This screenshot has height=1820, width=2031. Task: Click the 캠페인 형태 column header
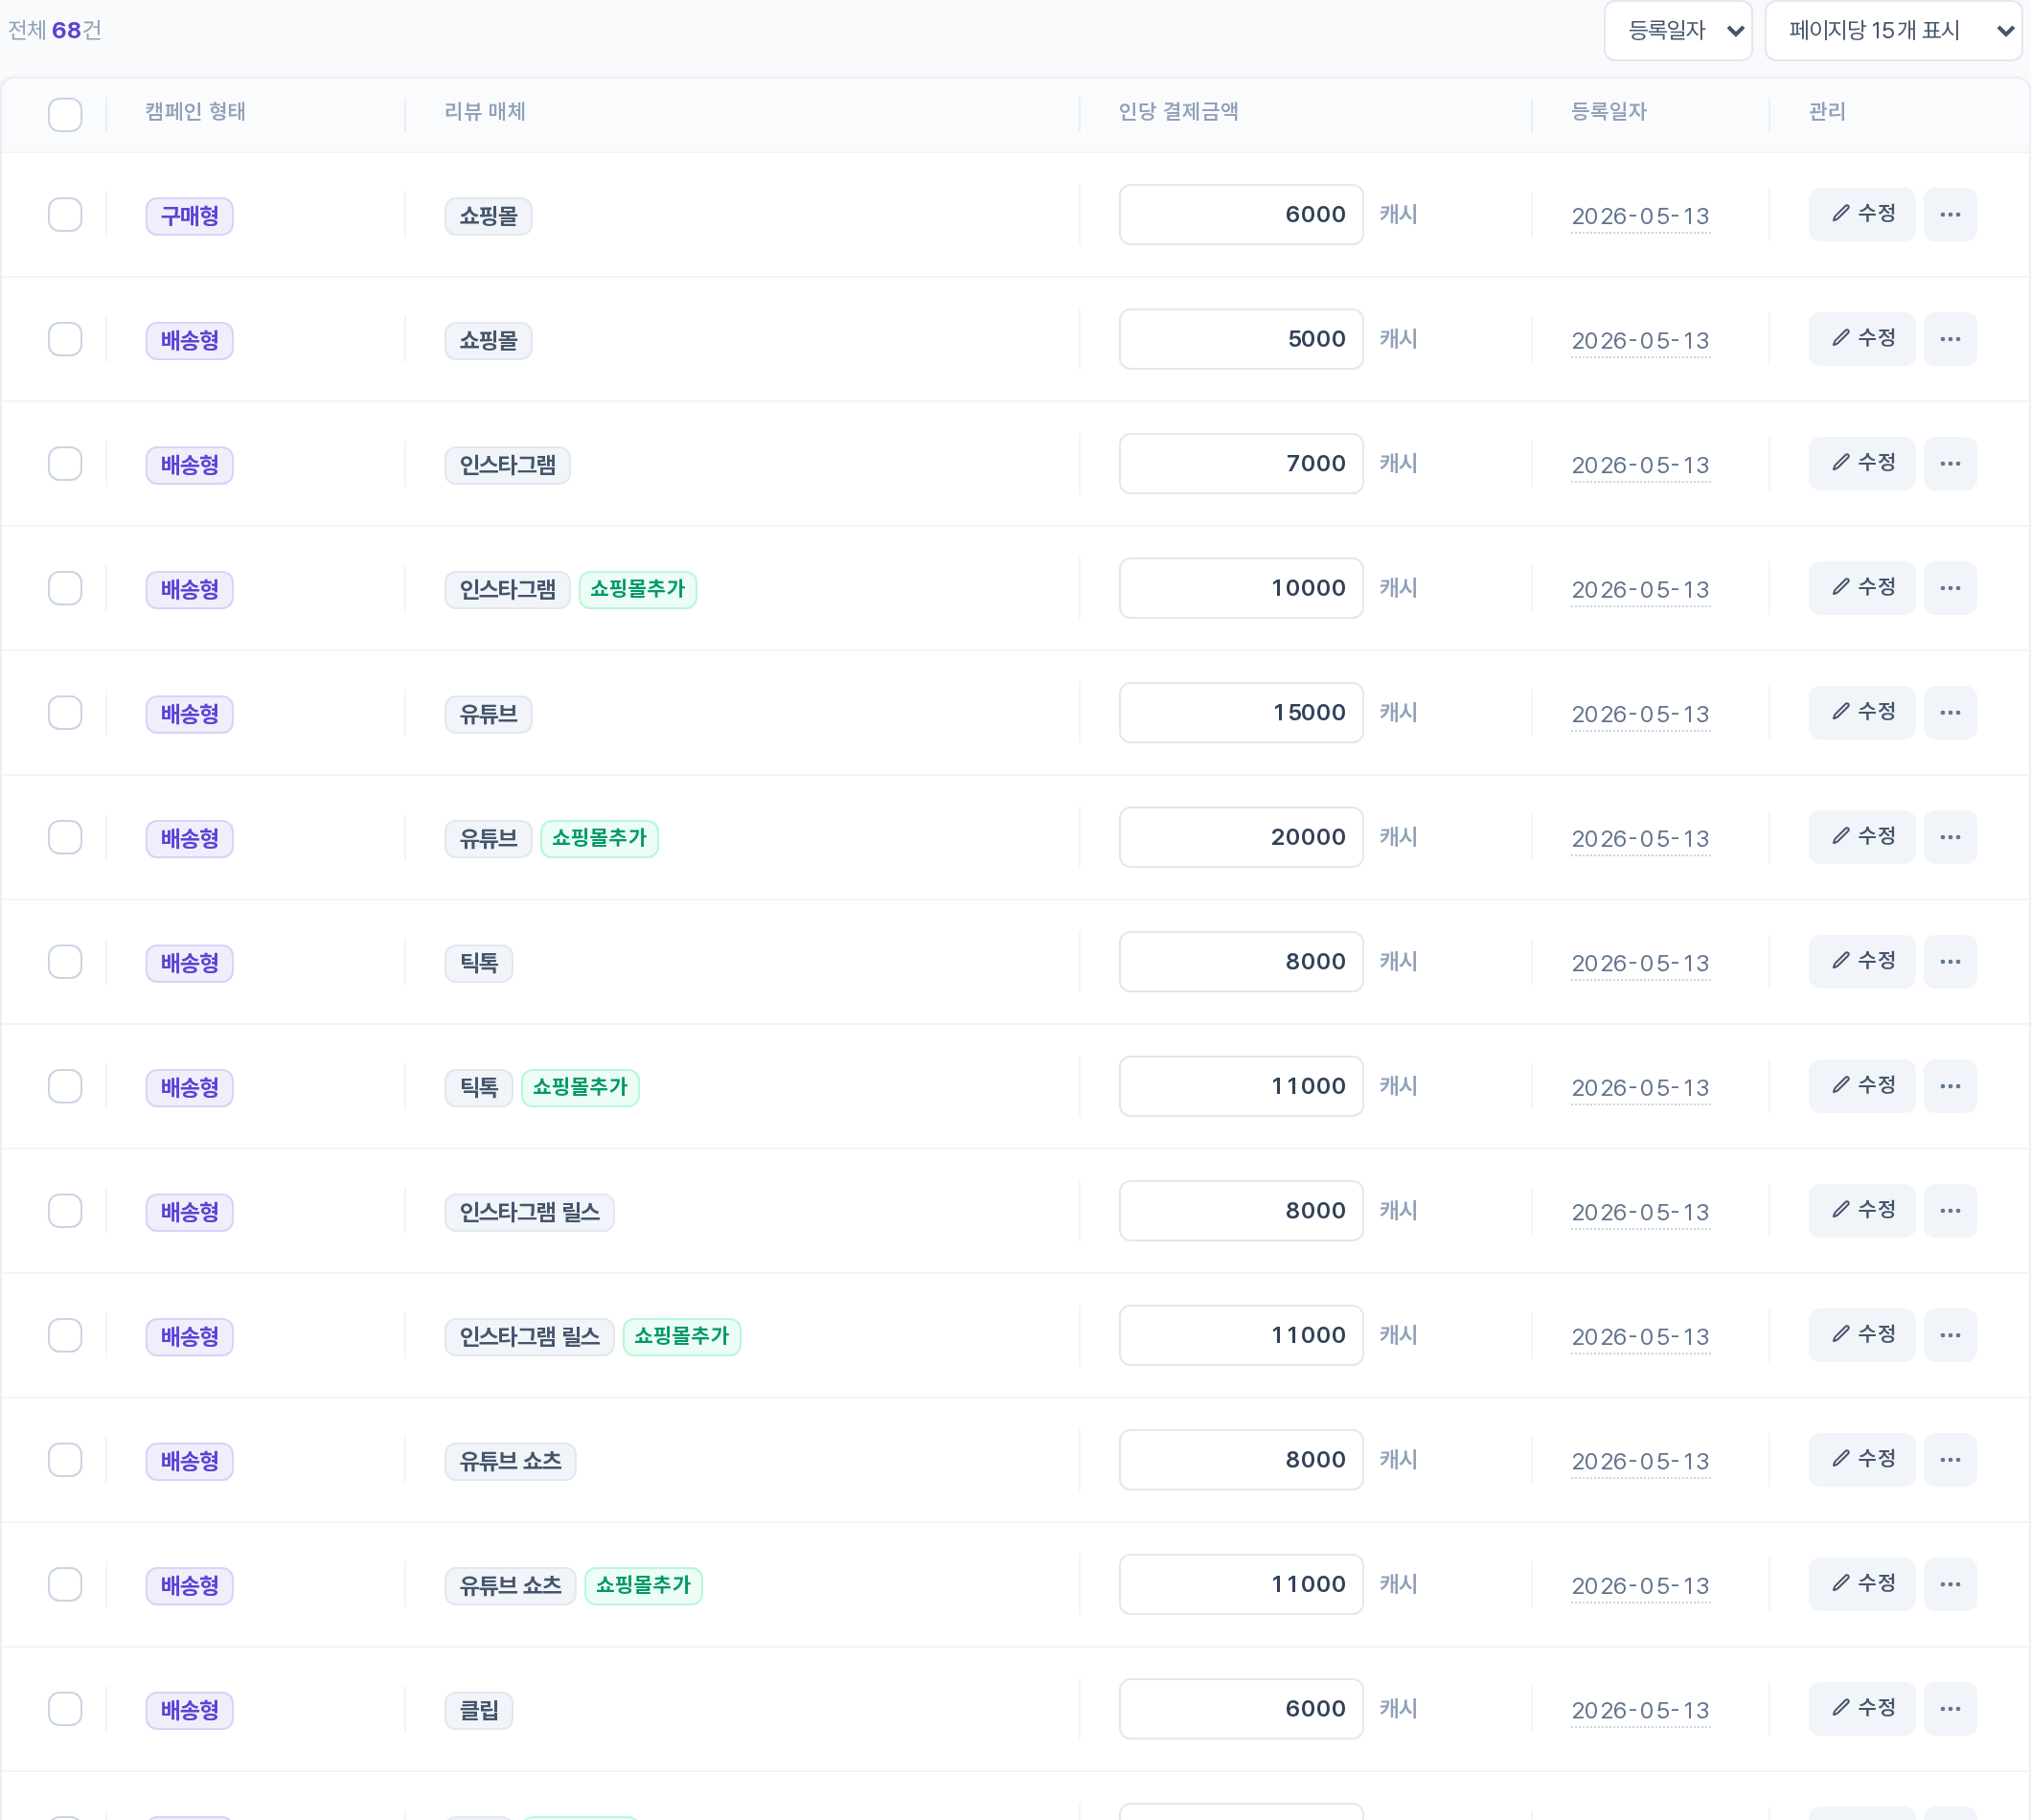pyautogui.click(x=195, y=112)
